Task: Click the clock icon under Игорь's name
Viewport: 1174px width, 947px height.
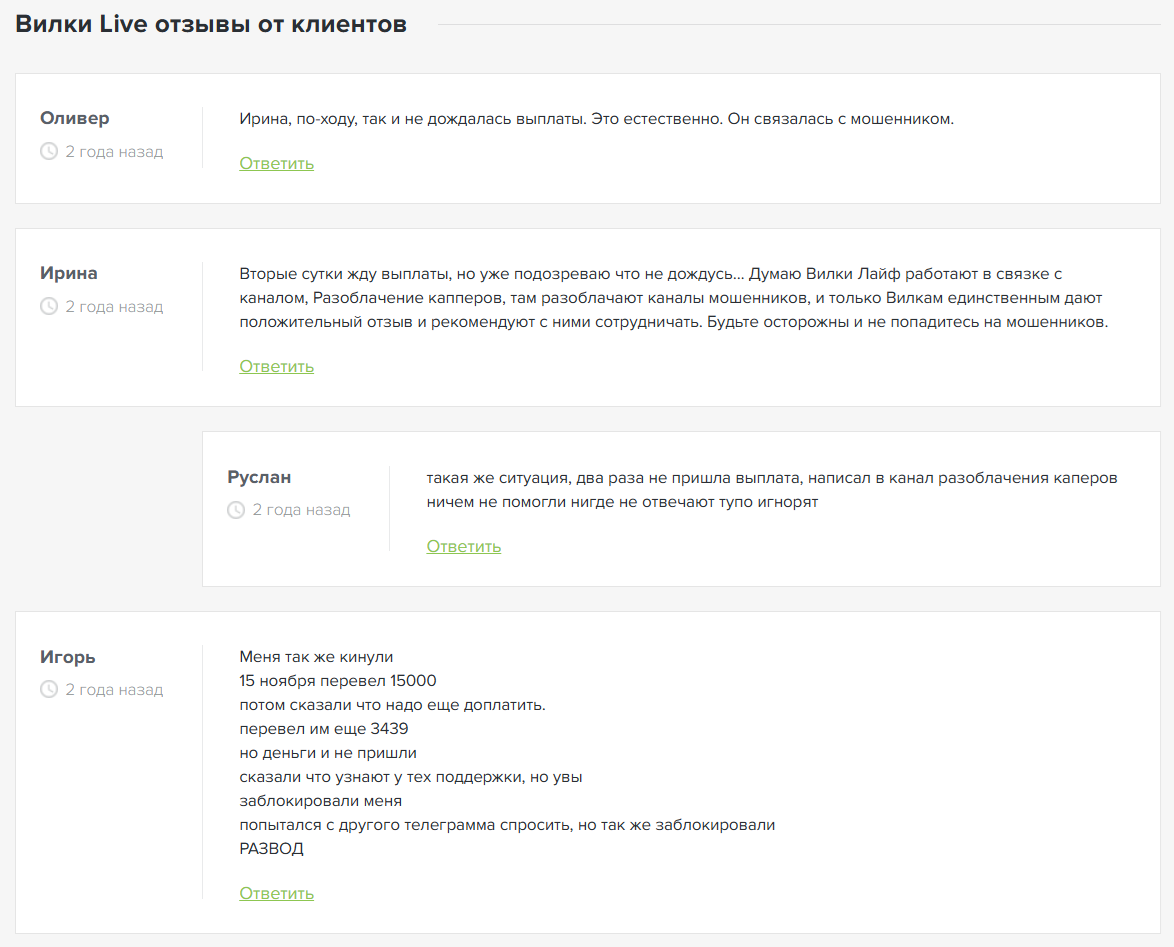Action: [x=49, y=690]
